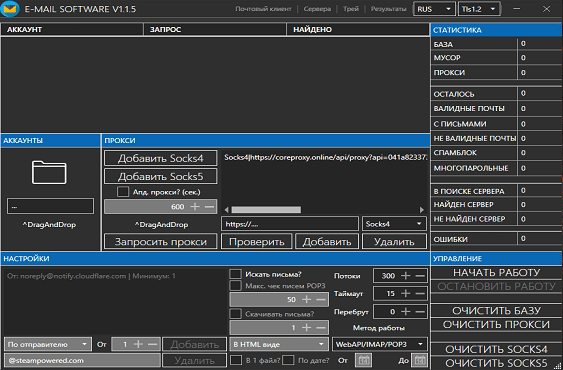Click 'ОЧИСТИТЬ ПРОКСИ' button
The height and width of the screenshot is (370, 563).
pyautogui.click(x=496, y=324)
